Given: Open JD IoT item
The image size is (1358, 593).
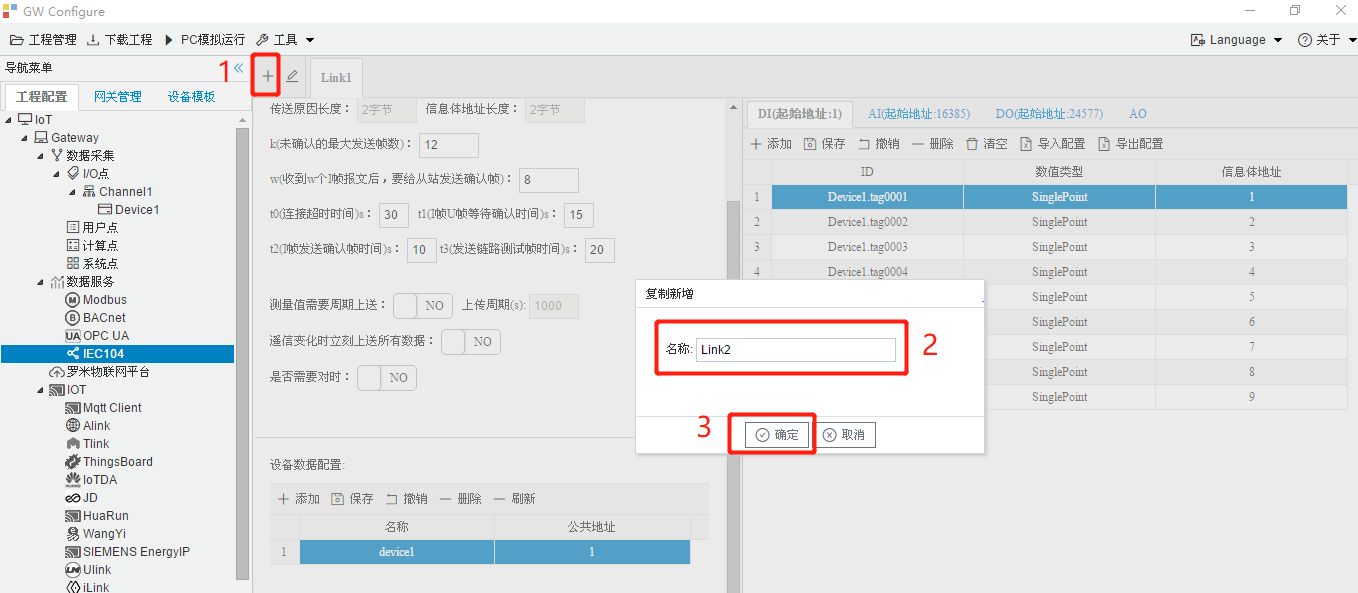Looking at the screenshot, I should pos(81,498).
